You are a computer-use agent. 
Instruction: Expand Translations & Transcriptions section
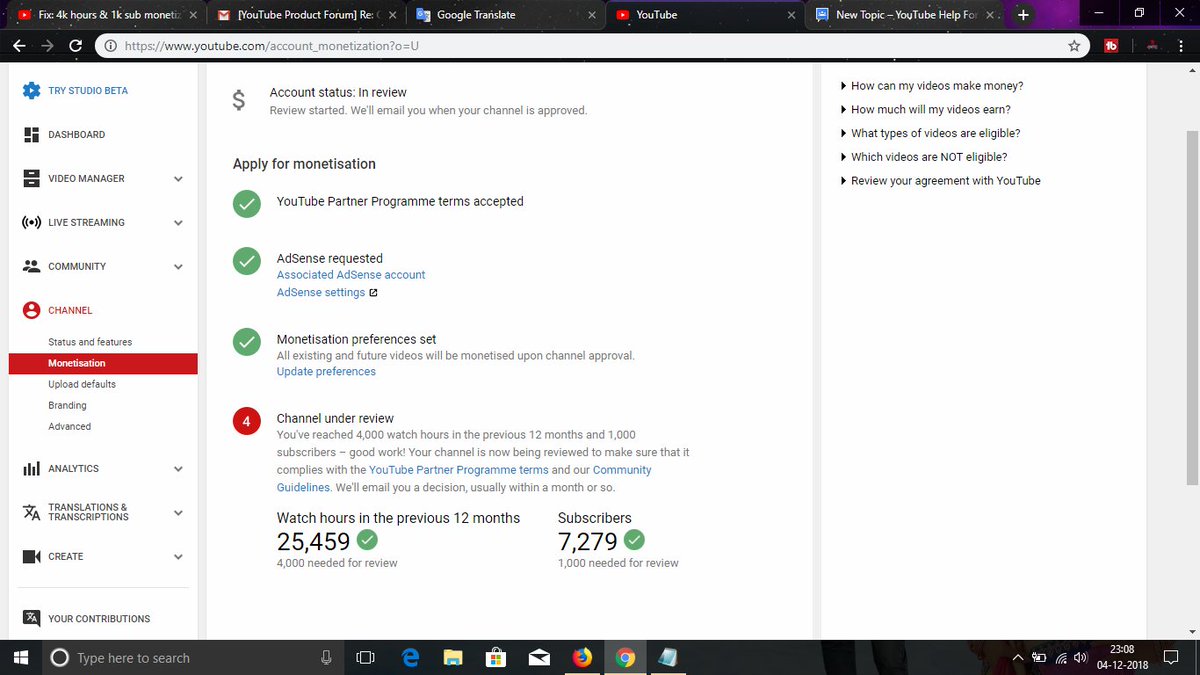(x=178, y=513)
